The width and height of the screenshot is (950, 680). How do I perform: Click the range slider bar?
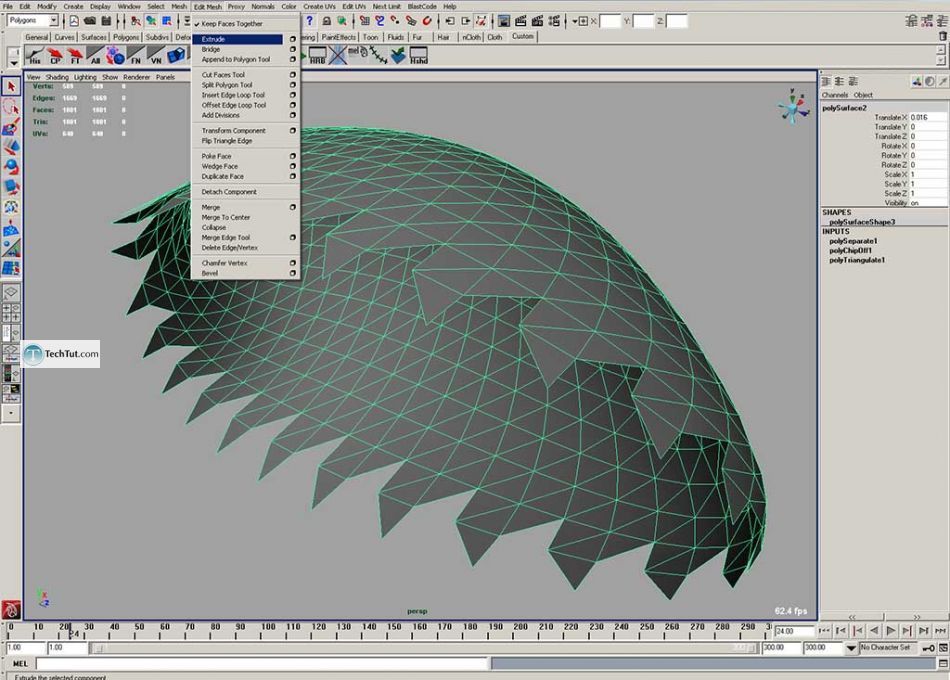coord(424,648)
